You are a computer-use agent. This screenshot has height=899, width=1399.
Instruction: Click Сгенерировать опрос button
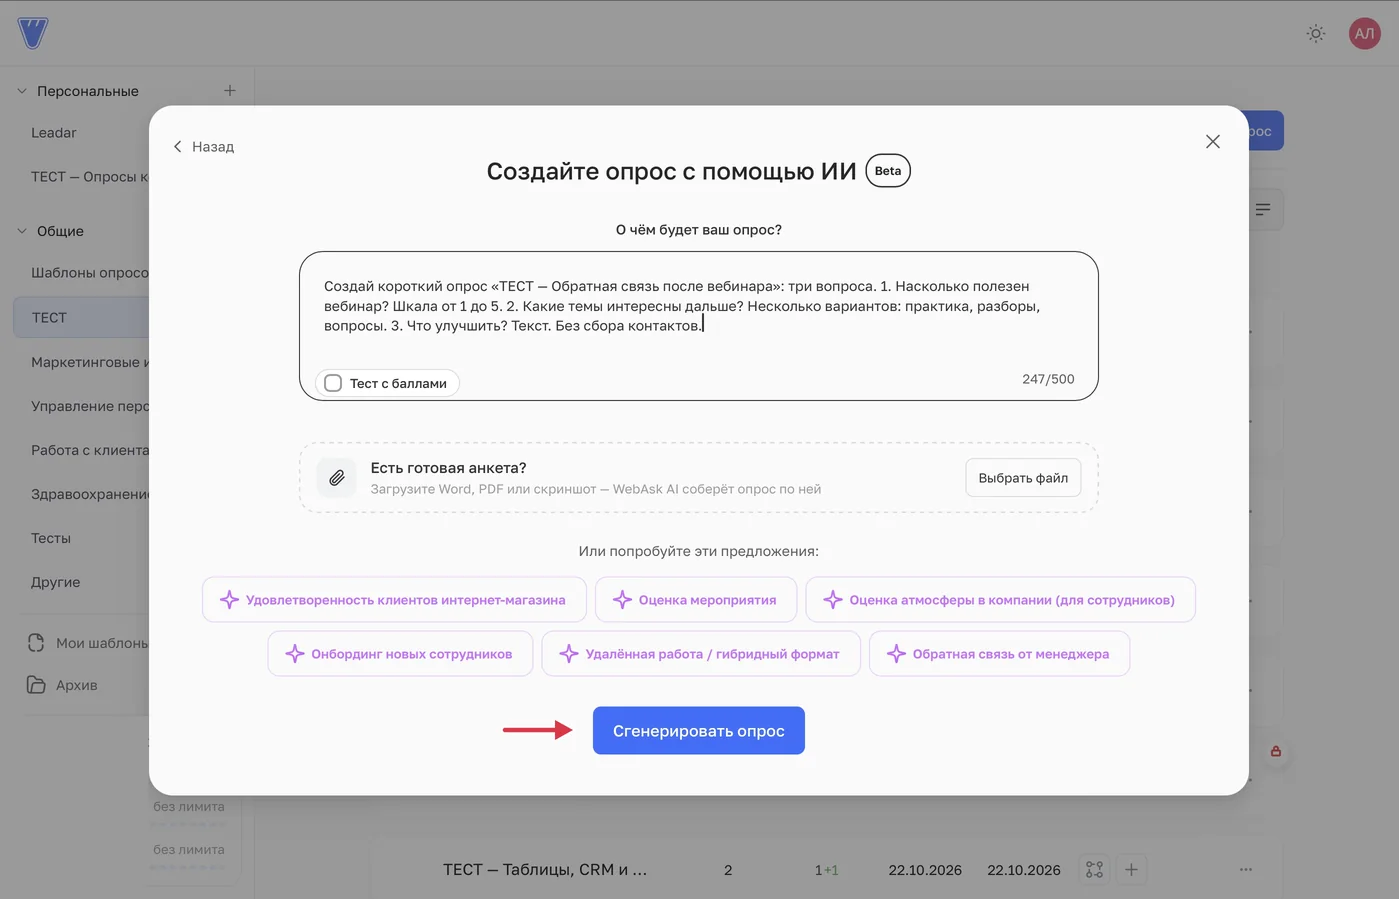click(x=699, y=731)
